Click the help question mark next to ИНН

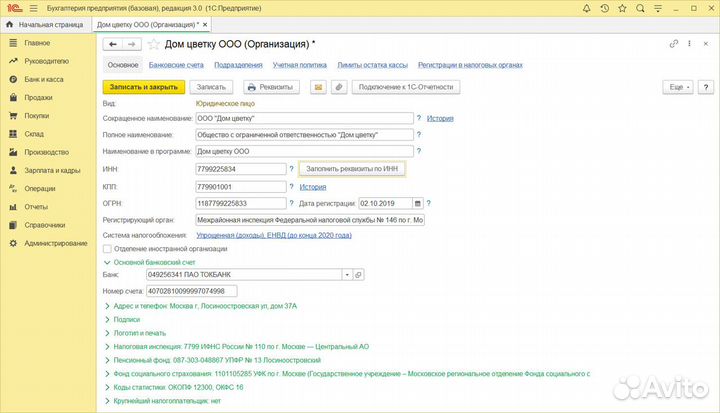coord(291,169)
